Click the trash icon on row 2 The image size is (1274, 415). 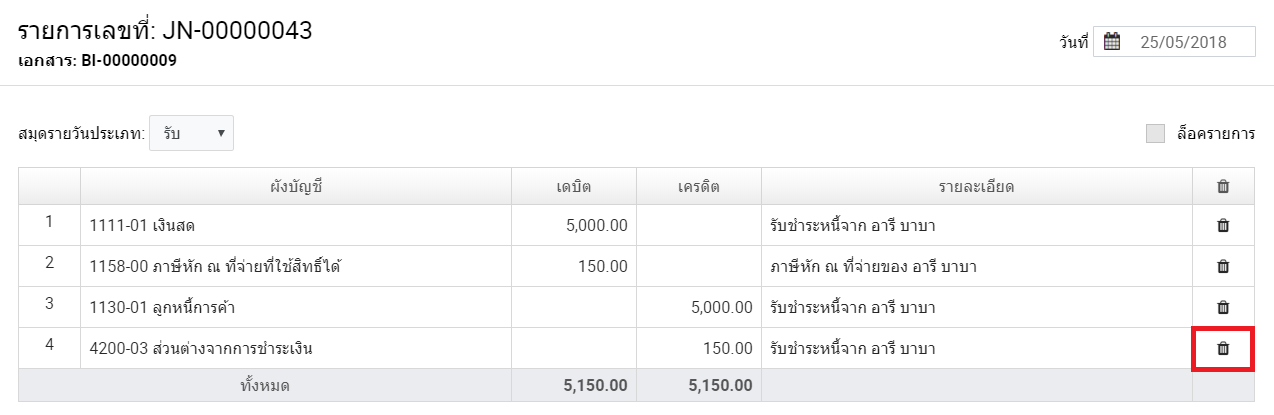(x=1222, y=267)
